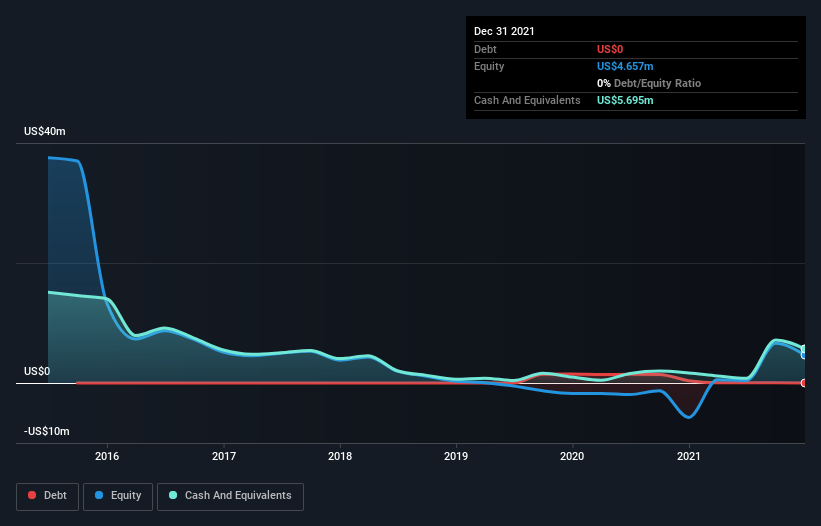Click the red US$0 debt value
The height and width of the screenshot is (526, 821).
(610, 49)
